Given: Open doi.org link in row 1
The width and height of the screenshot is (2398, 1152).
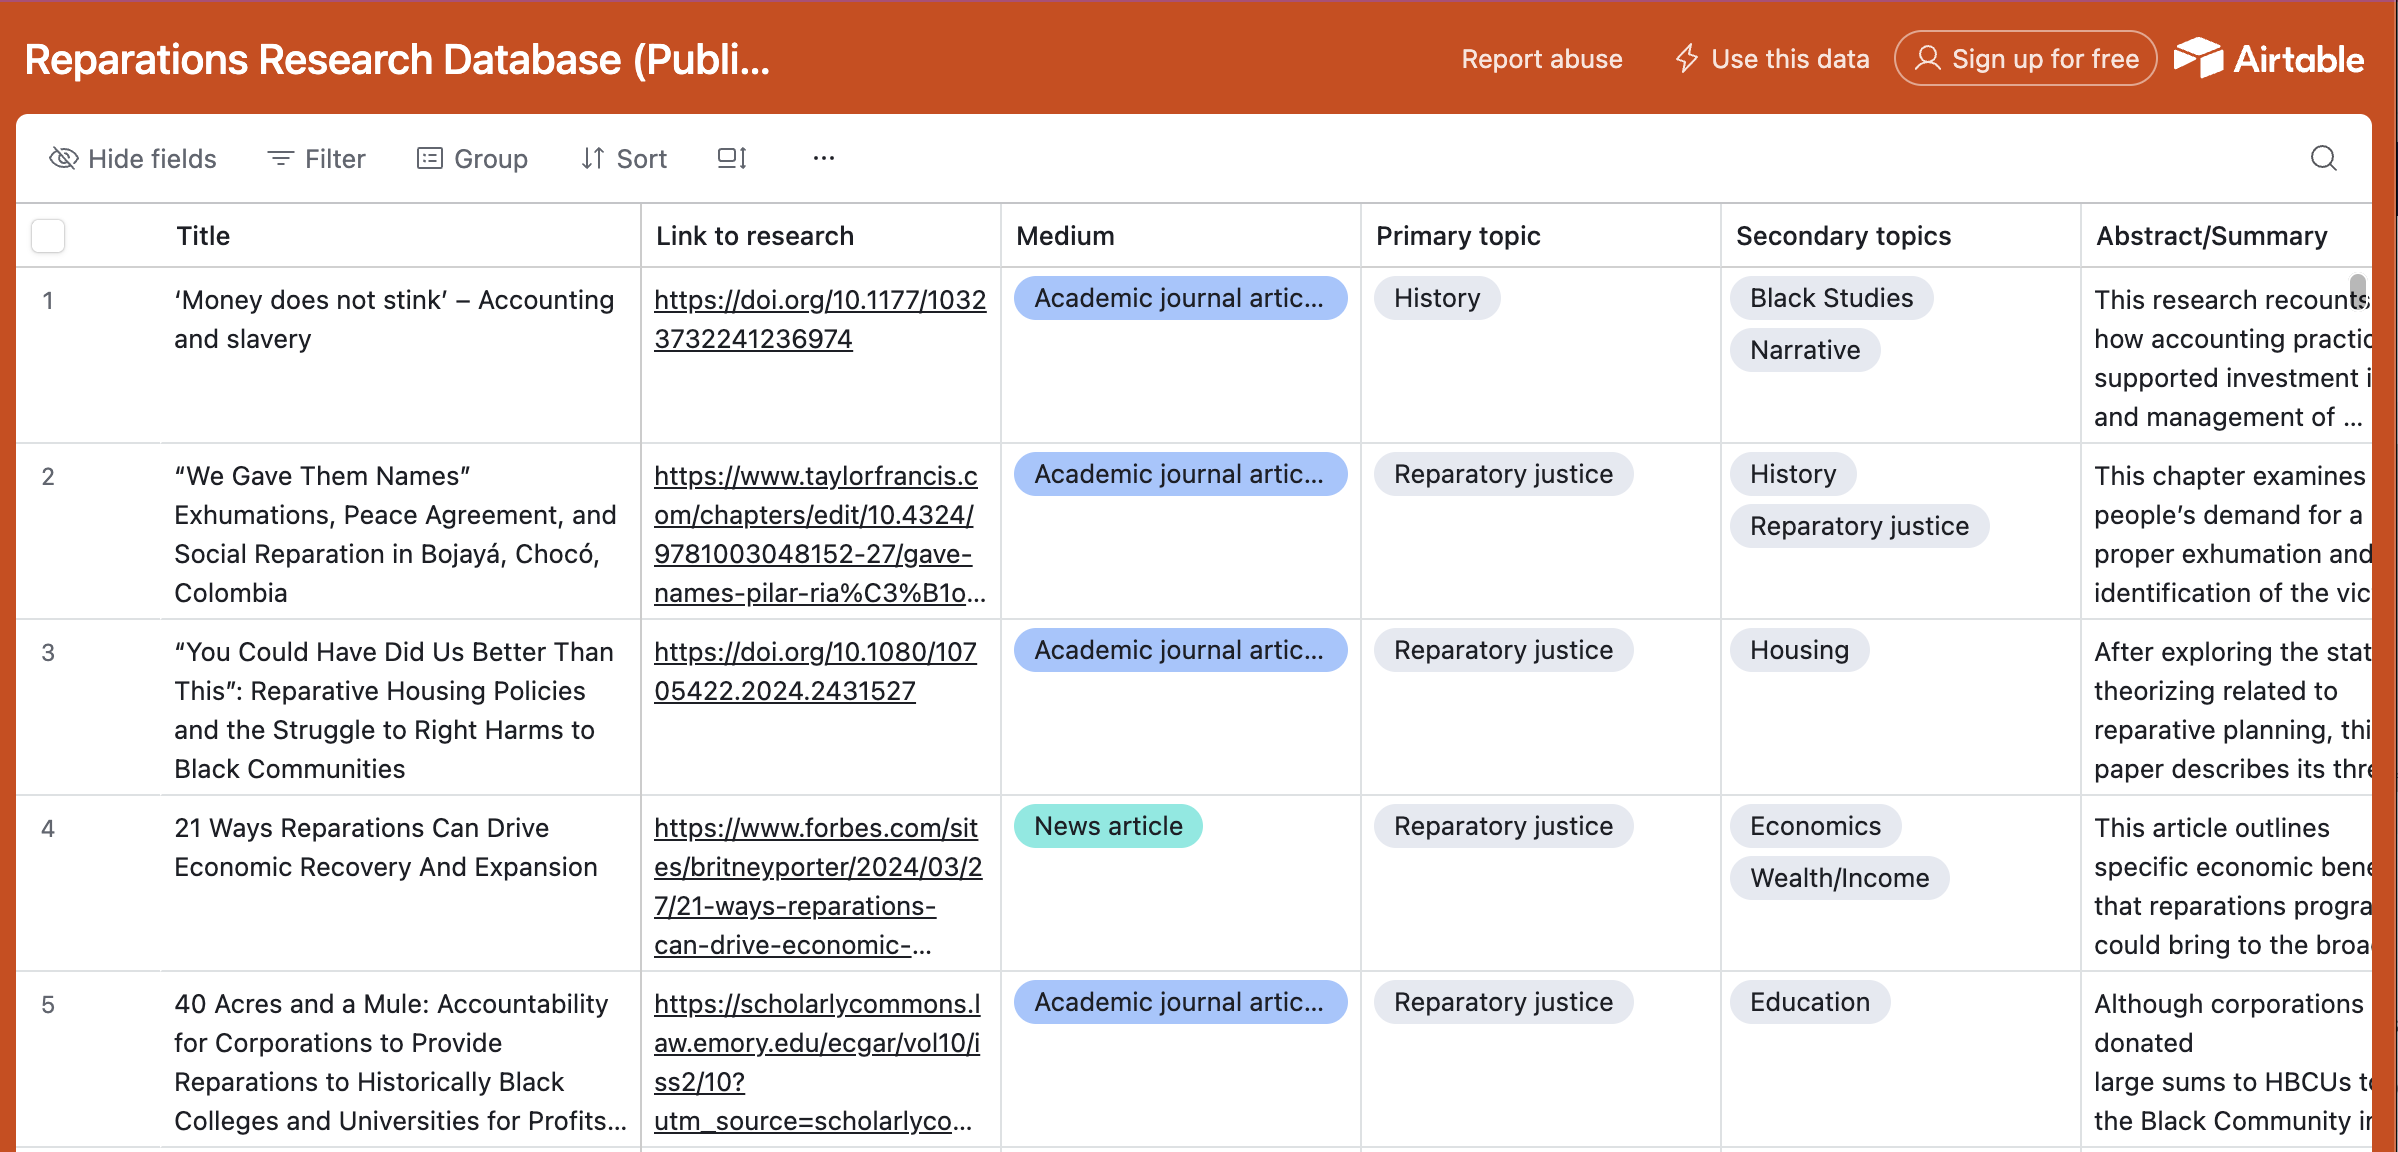Looking at the screenshot, I should (x=819, y=319).
